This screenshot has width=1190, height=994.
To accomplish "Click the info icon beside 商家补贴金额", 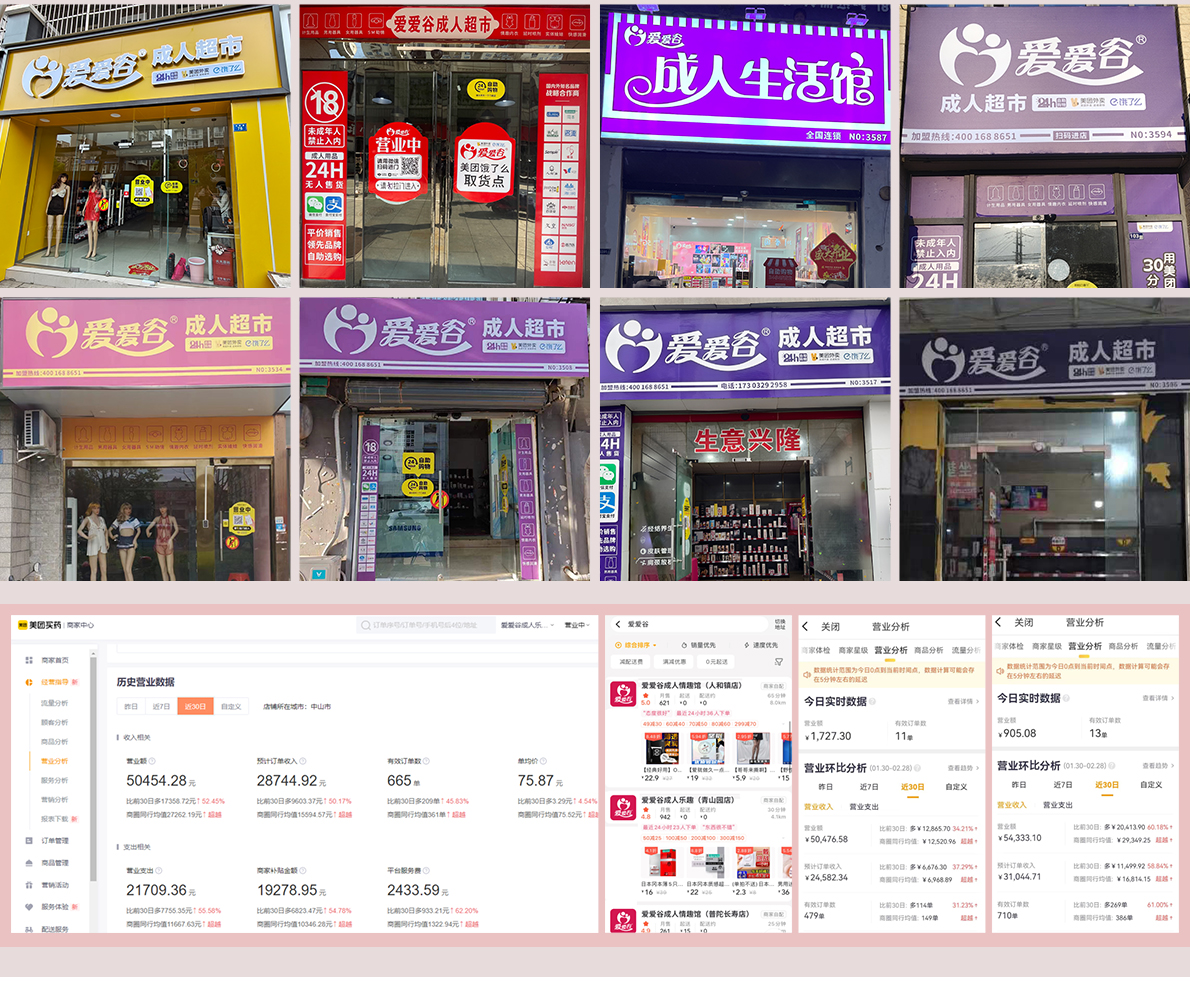I will pyautogui.click(x=301, y=871).
